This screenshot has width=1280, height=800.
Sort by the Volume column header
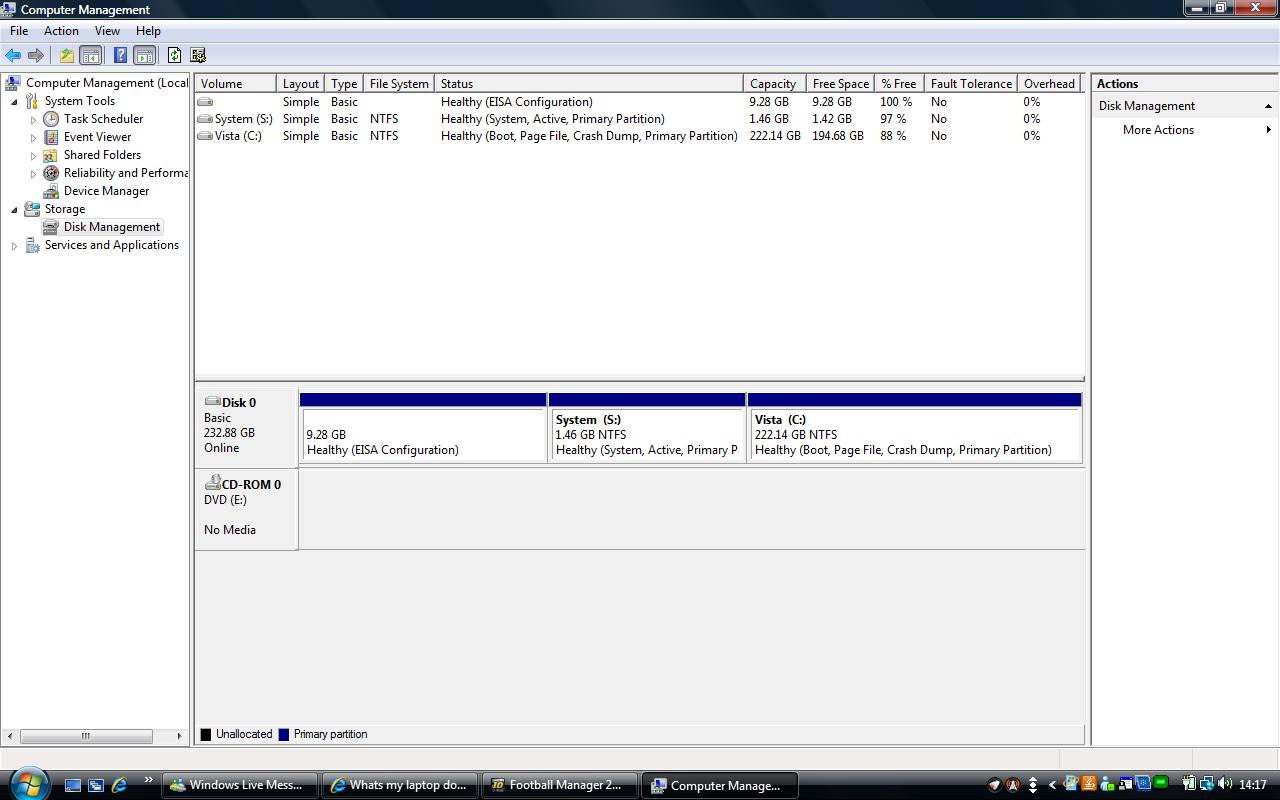click(x=235, y=84)
